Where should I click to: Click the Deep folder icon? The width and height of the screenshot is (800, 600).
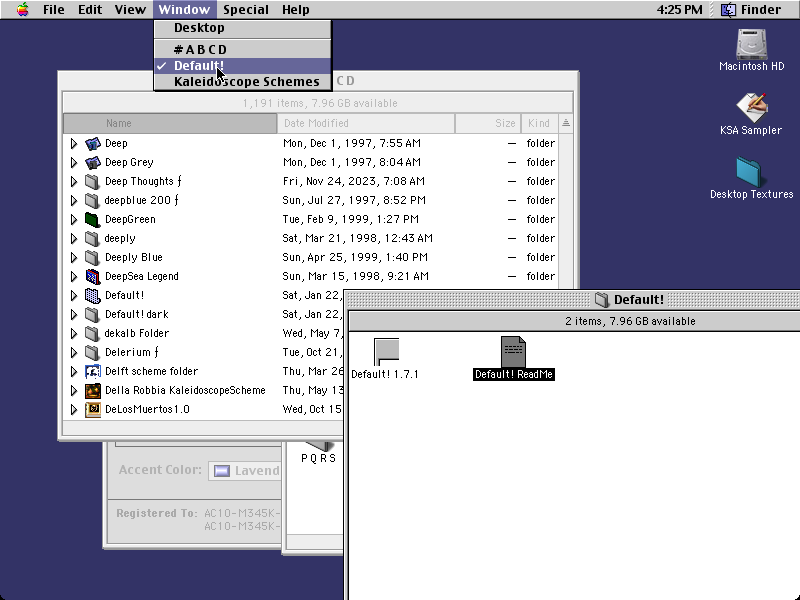[x=92, y=143]
